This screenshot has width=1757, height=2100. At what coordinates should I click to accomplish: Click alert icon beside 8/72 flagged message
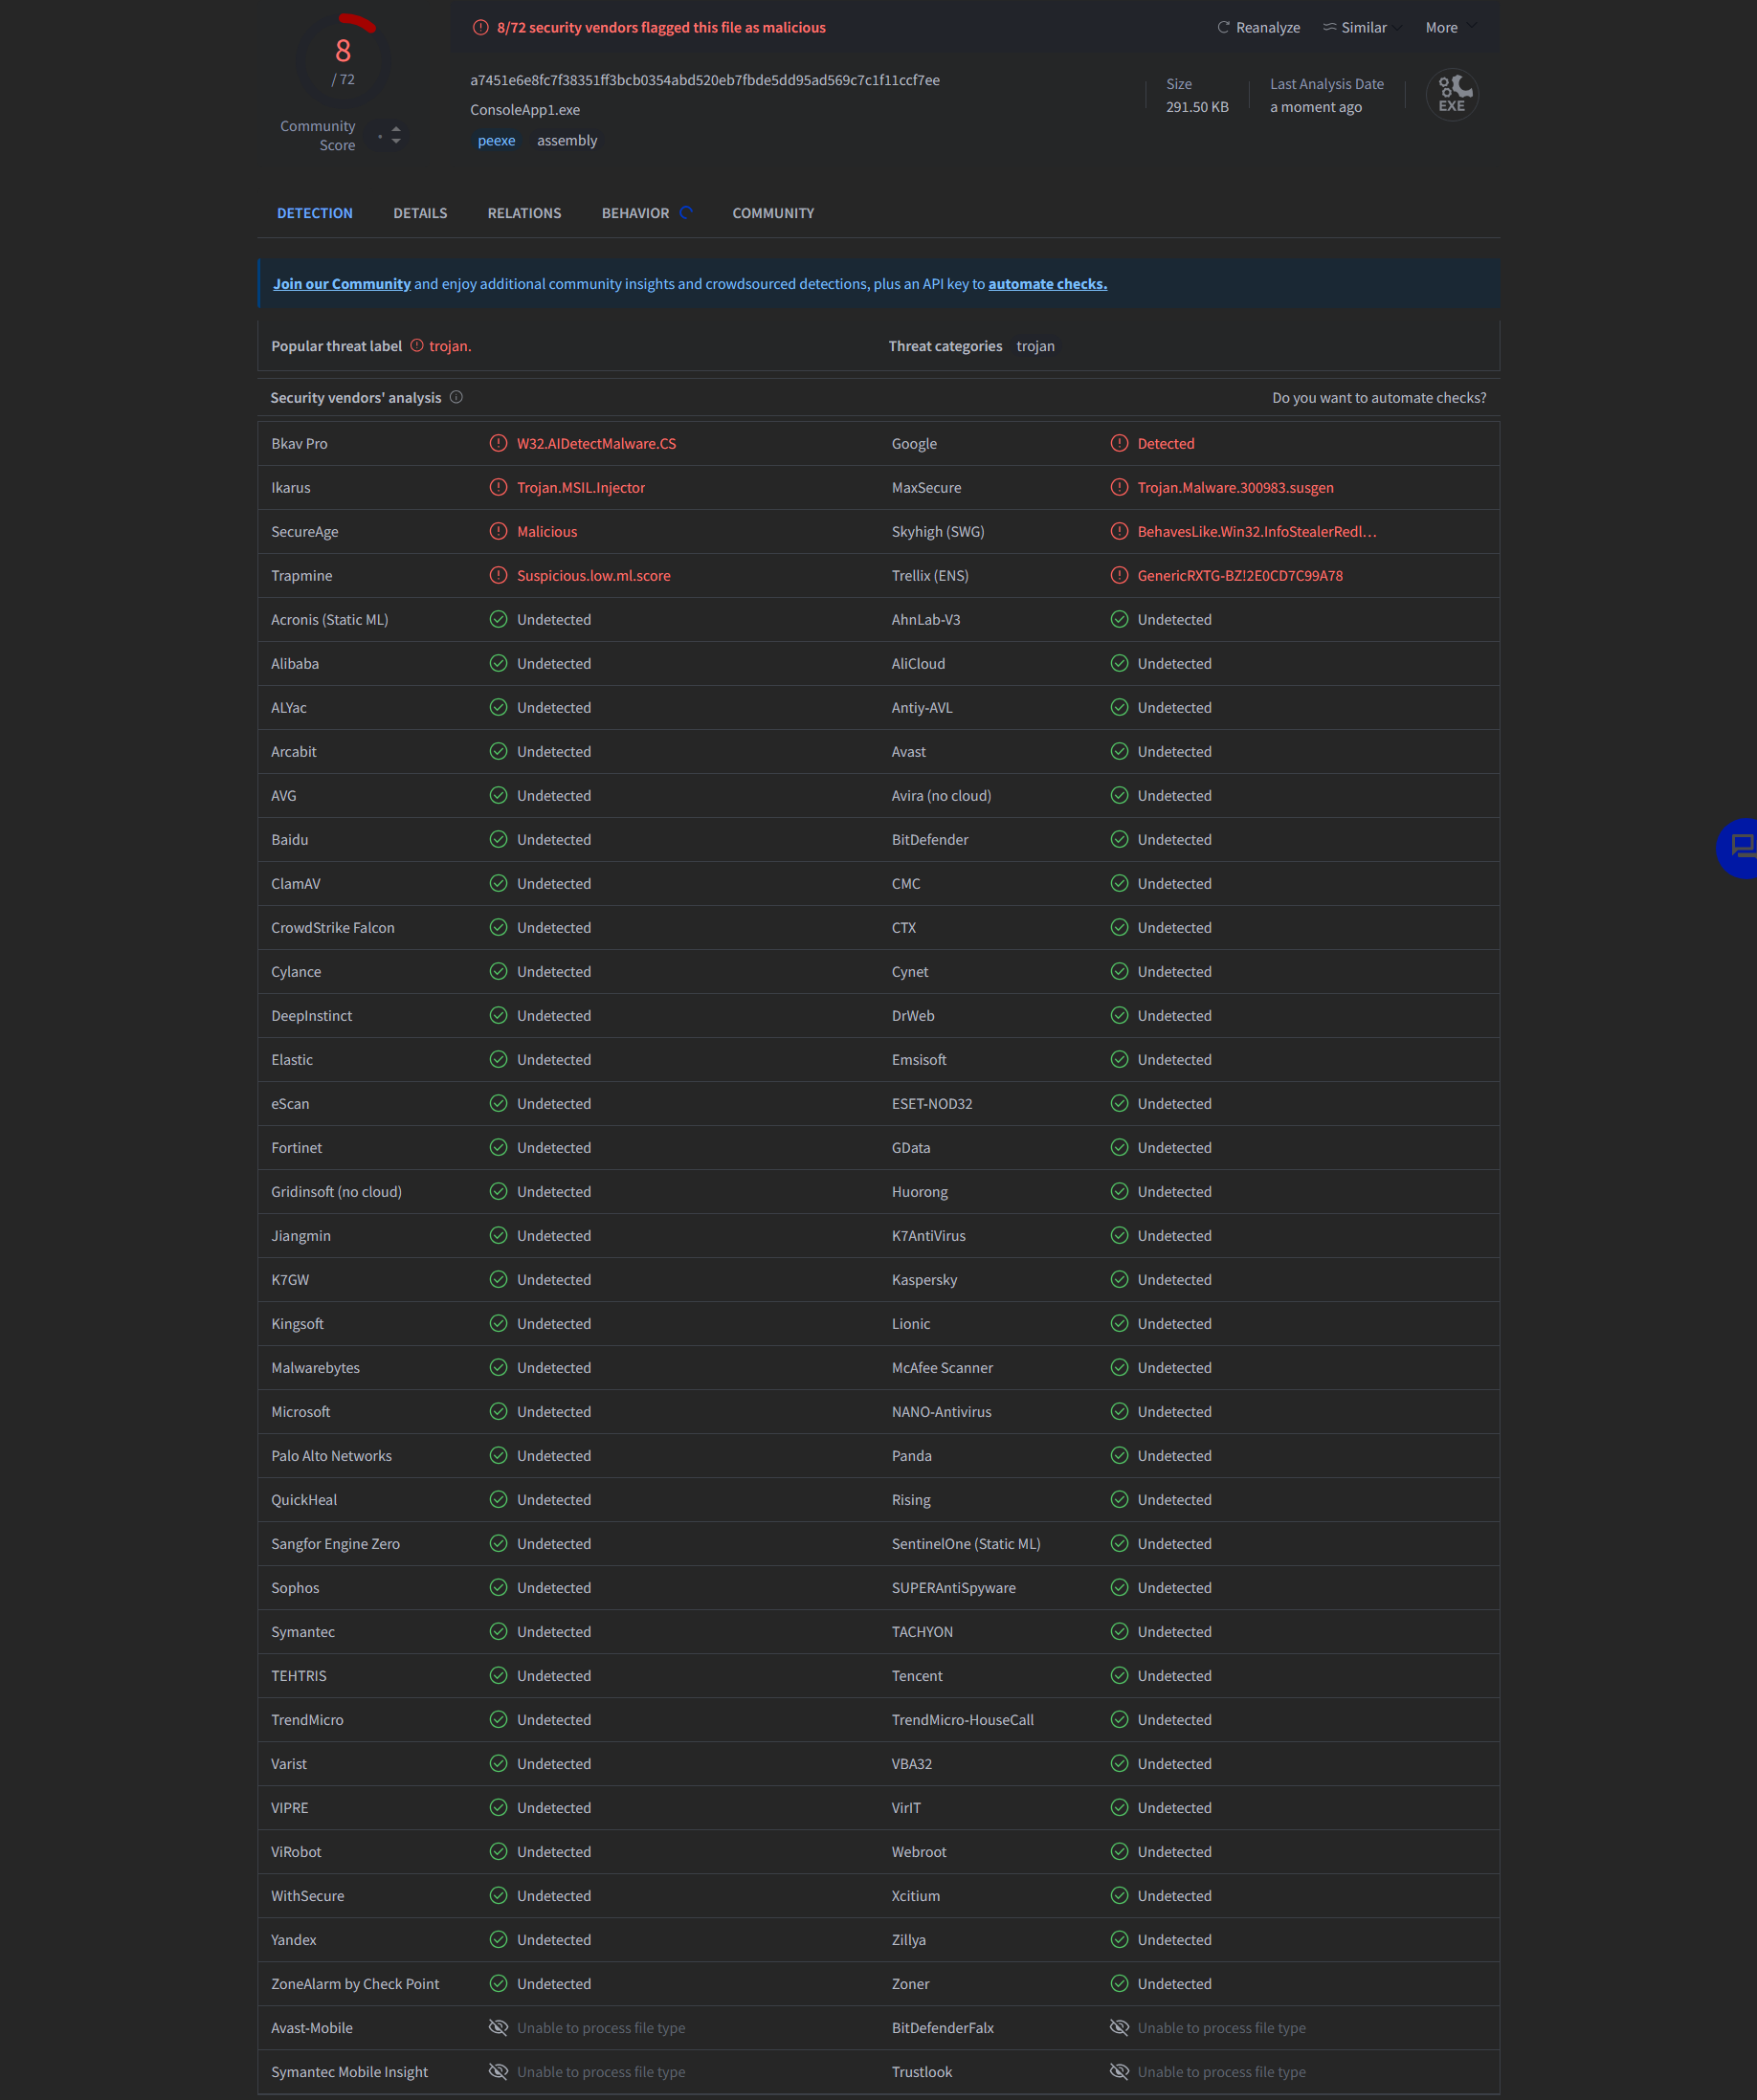pos(481,27)
